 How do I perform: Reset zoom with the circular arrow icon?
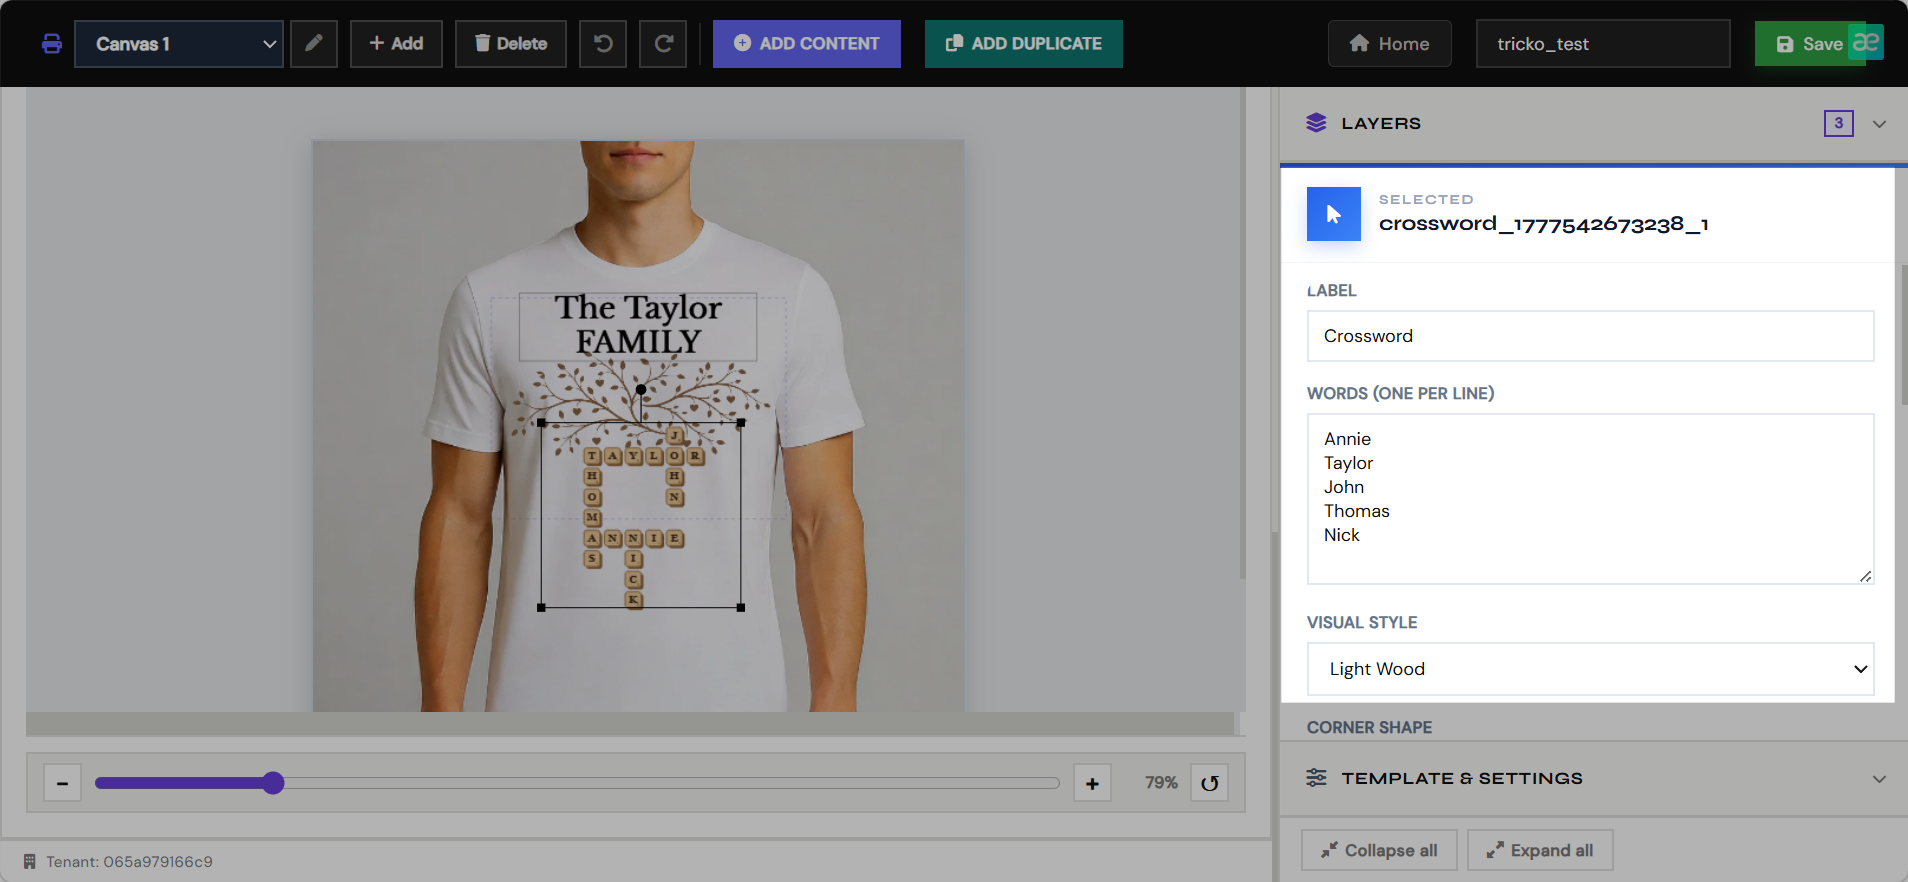[x=1210, y=783]
